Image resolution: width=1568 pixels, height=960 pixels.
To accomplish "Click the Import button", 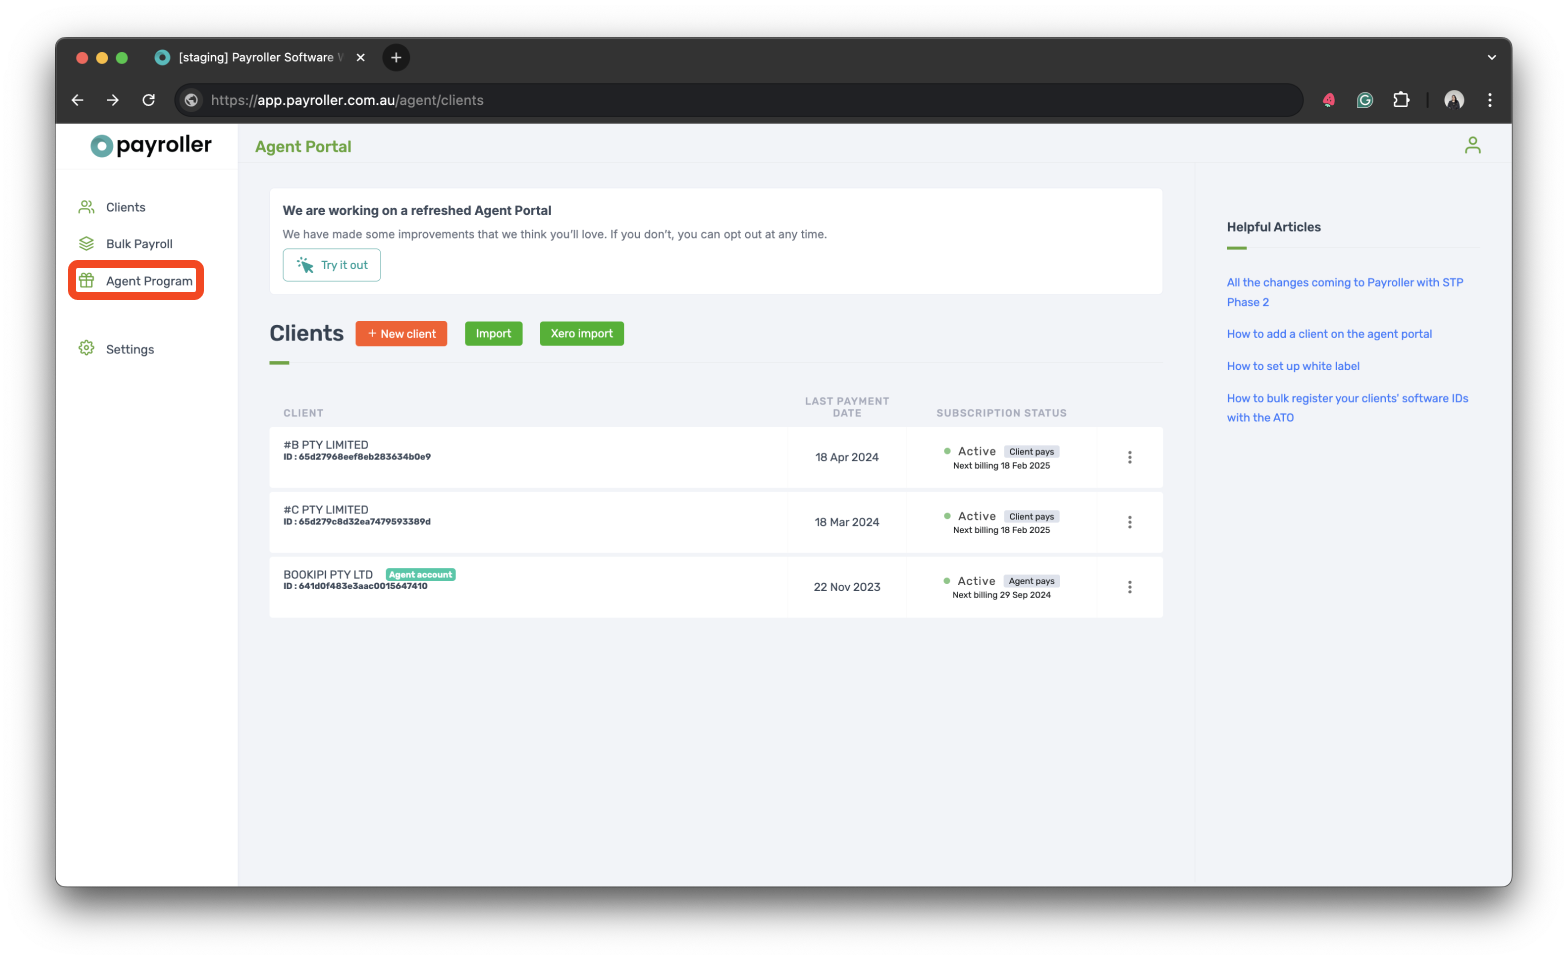I will tap(494, 334).
